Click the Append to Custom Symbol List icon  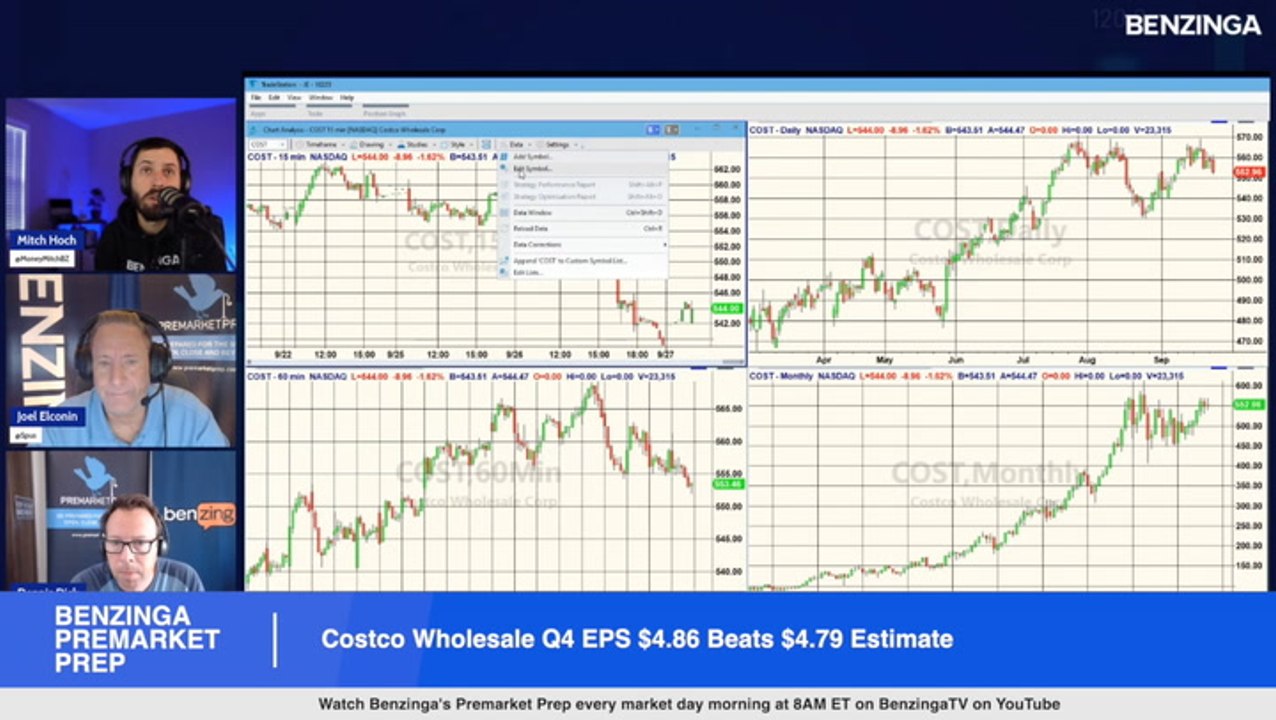pos(504,261)
